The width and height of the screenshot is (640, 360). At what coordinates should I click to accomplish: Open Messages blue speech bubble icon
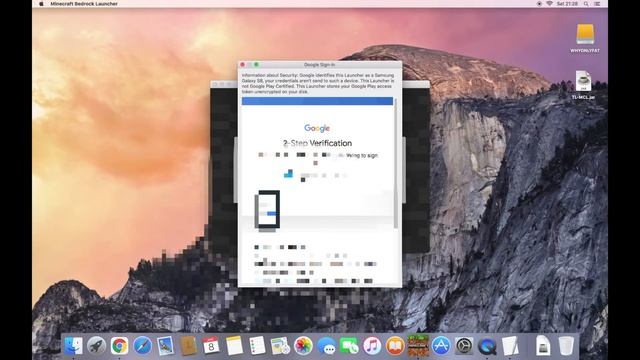point(326,346)
